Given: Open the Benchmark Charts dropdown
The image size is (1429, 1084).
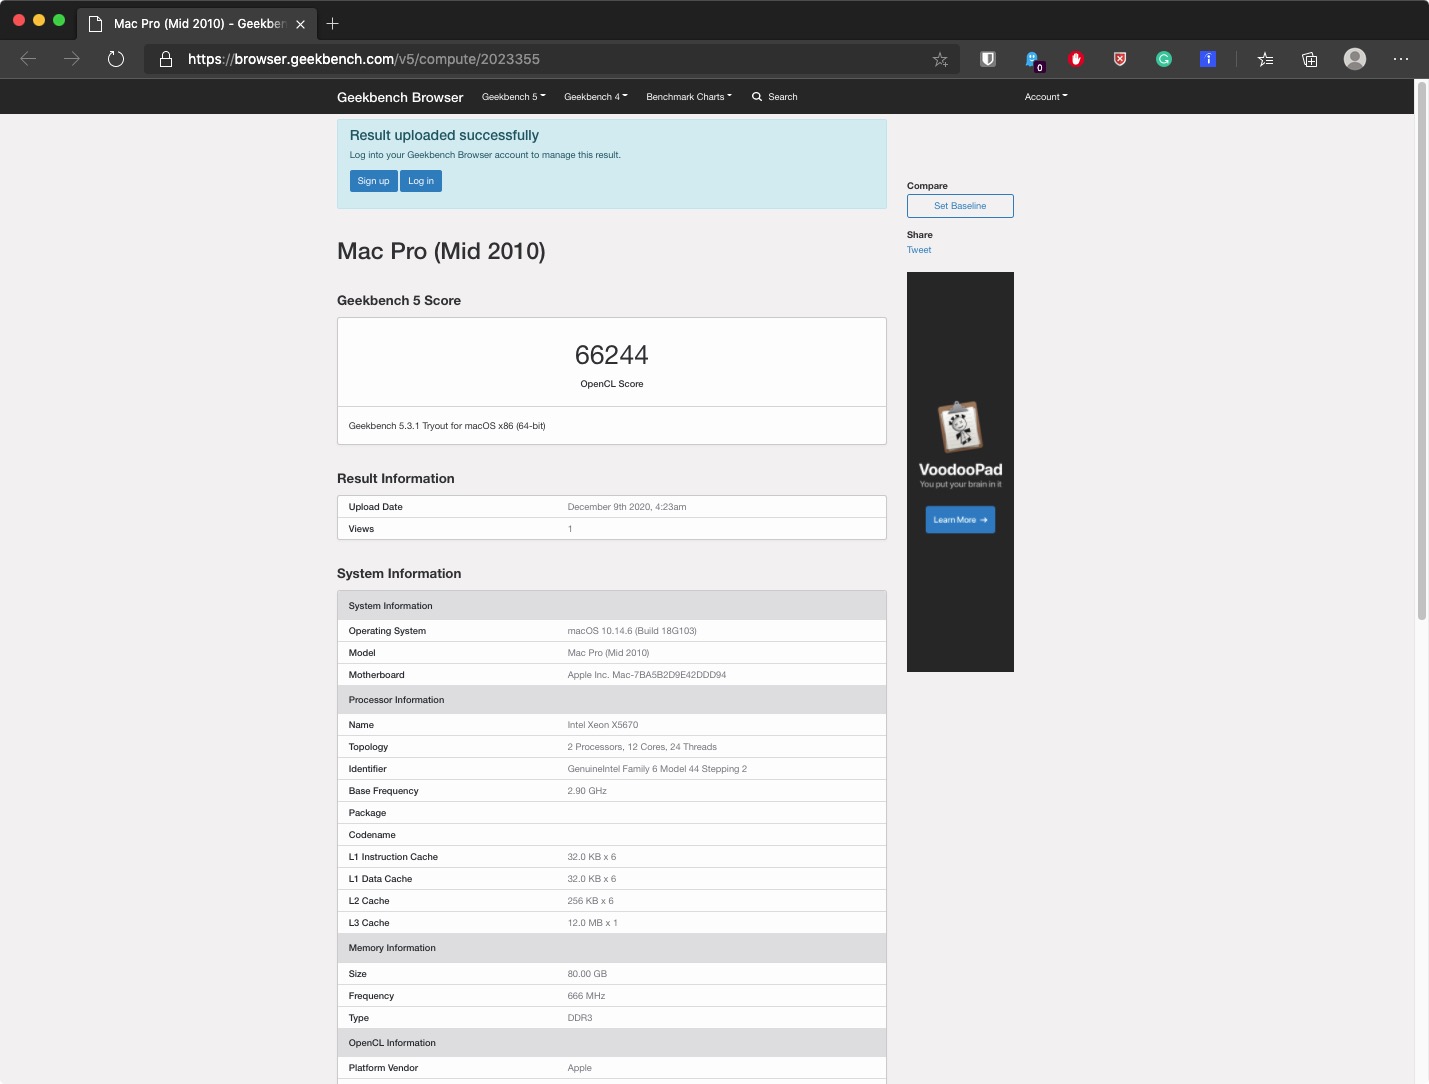Looking at the screenshot, I should click(x=689, y=97).
